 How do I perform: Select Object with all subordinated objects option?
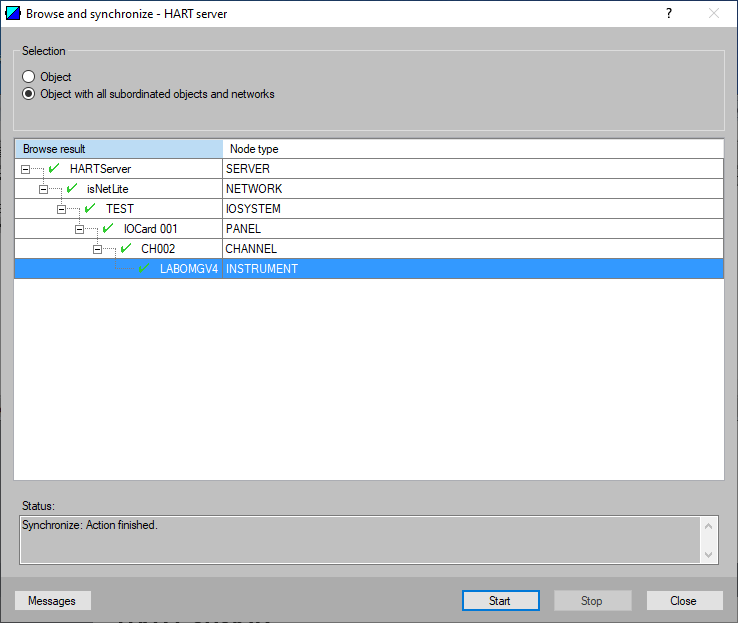tap(29, 94)
